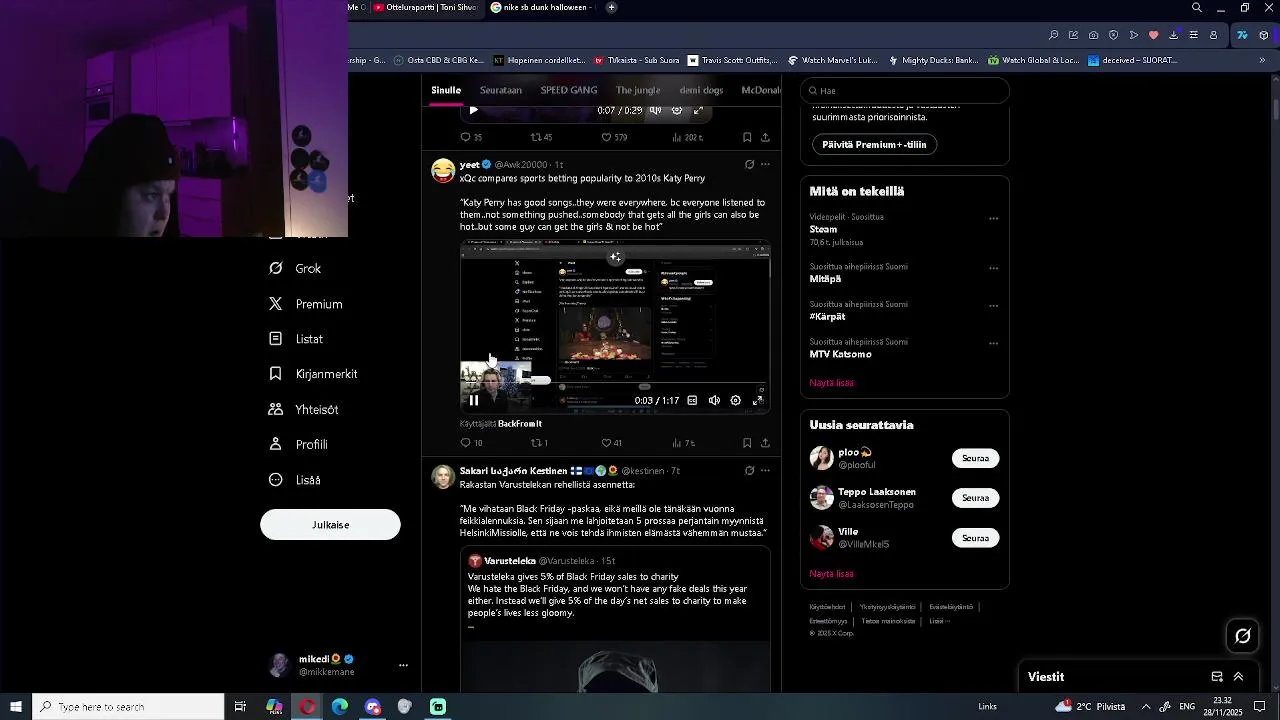
Task: Open the SPEED GANG tab
Action: [569, 90]
